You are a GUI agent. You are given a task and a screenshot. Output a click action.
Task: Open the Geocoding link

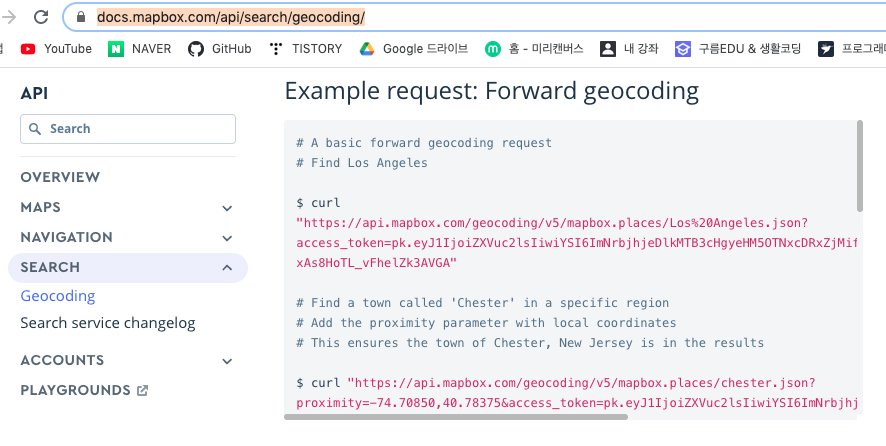click(58, 296)
